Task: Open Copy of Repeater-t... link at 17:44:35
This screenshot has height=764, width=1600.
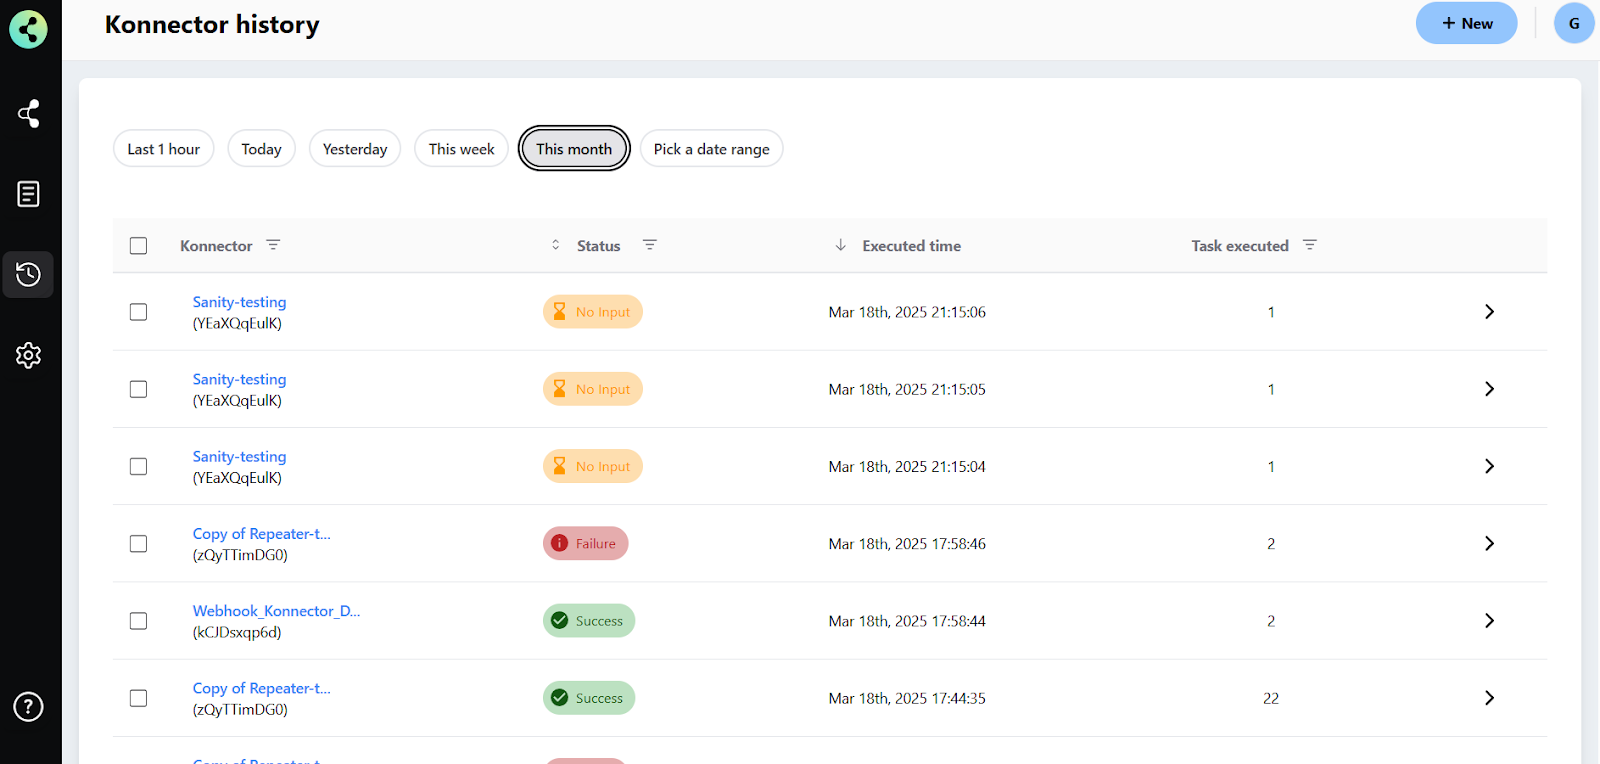Action: 261,688
